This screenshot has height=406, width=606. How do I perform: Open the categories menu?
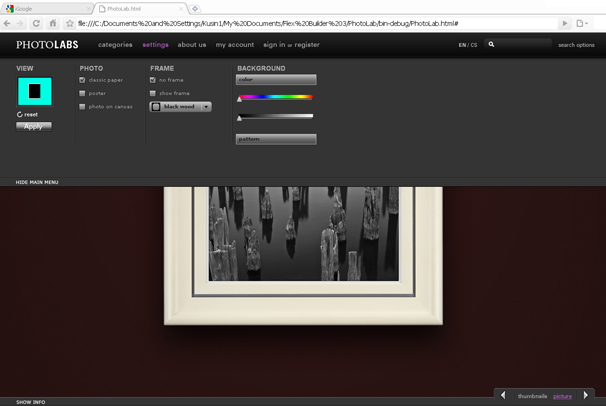click(115, 45)
